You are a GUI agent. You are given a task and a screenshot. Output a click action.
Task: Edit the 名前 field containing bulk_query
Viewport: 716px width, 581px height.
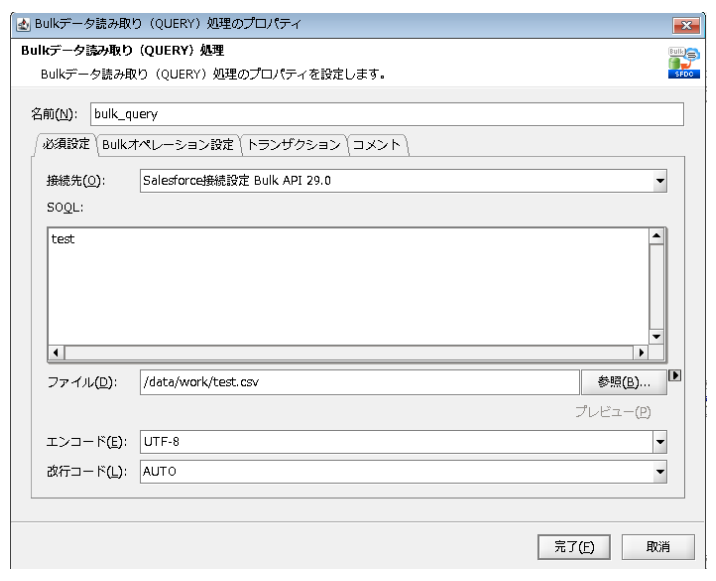point(387,114)
